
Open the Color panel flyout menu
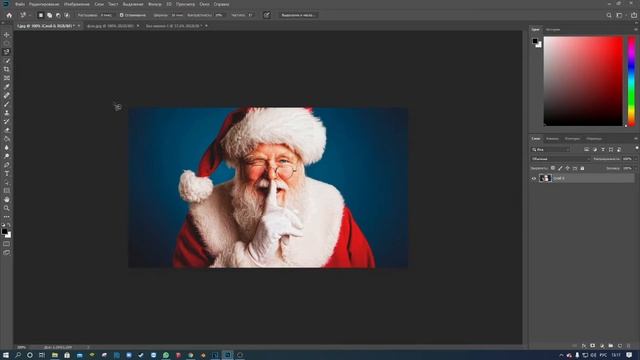click(x=636, y=29)
